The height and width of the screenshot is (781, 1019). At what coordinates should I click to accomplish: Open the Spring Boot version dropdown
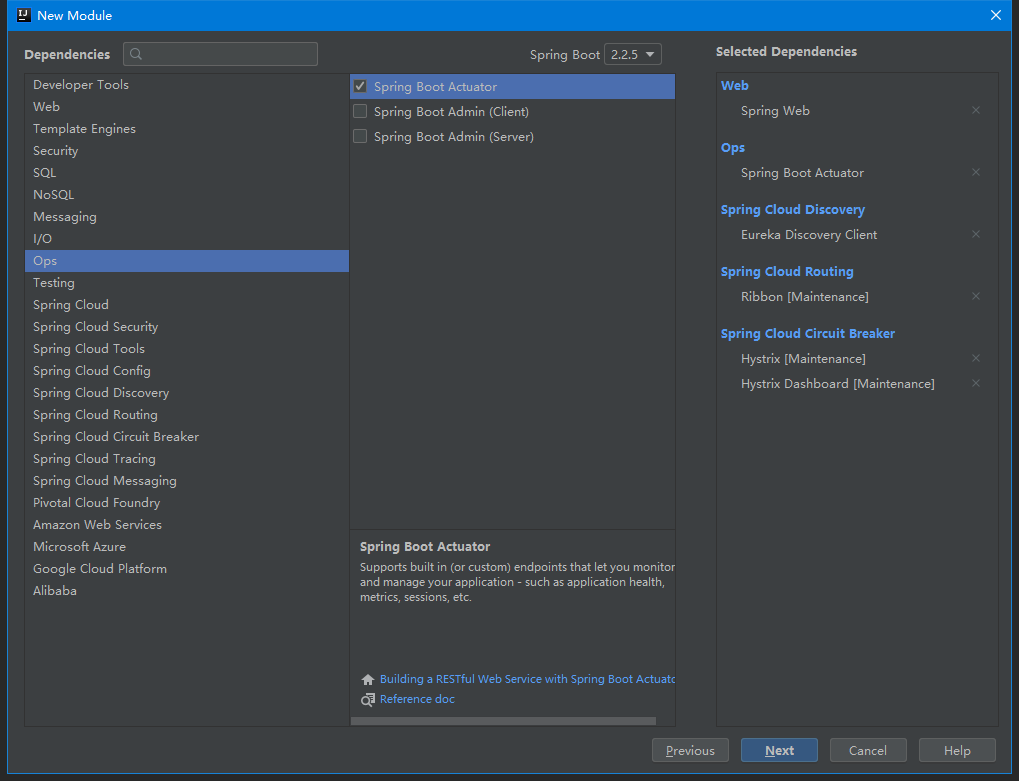632,55
